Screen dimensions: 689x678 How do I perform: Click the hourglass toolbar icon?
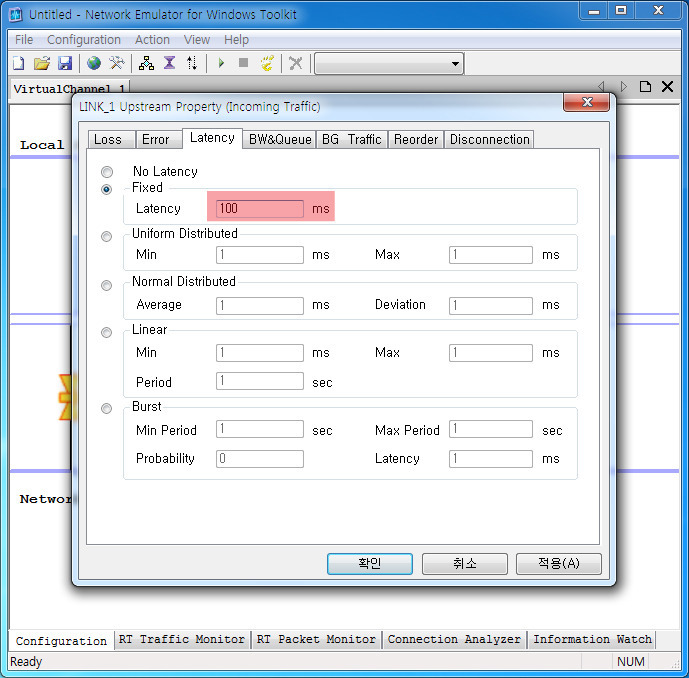(169, 63)
